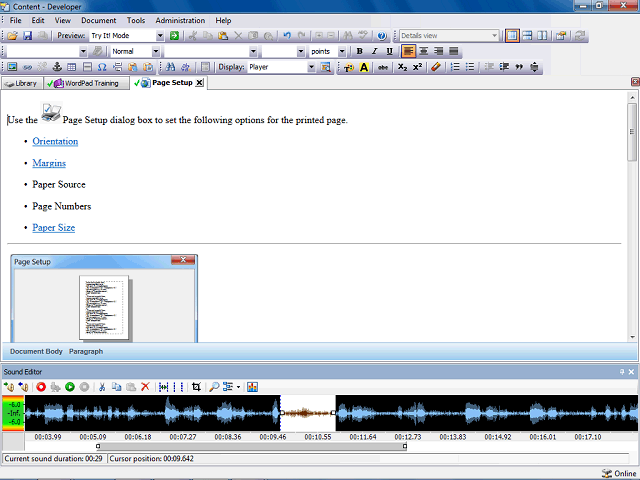Toggle right text alignment
The height and width of the screenshot is (480, 640).
(x=438, y=51)
